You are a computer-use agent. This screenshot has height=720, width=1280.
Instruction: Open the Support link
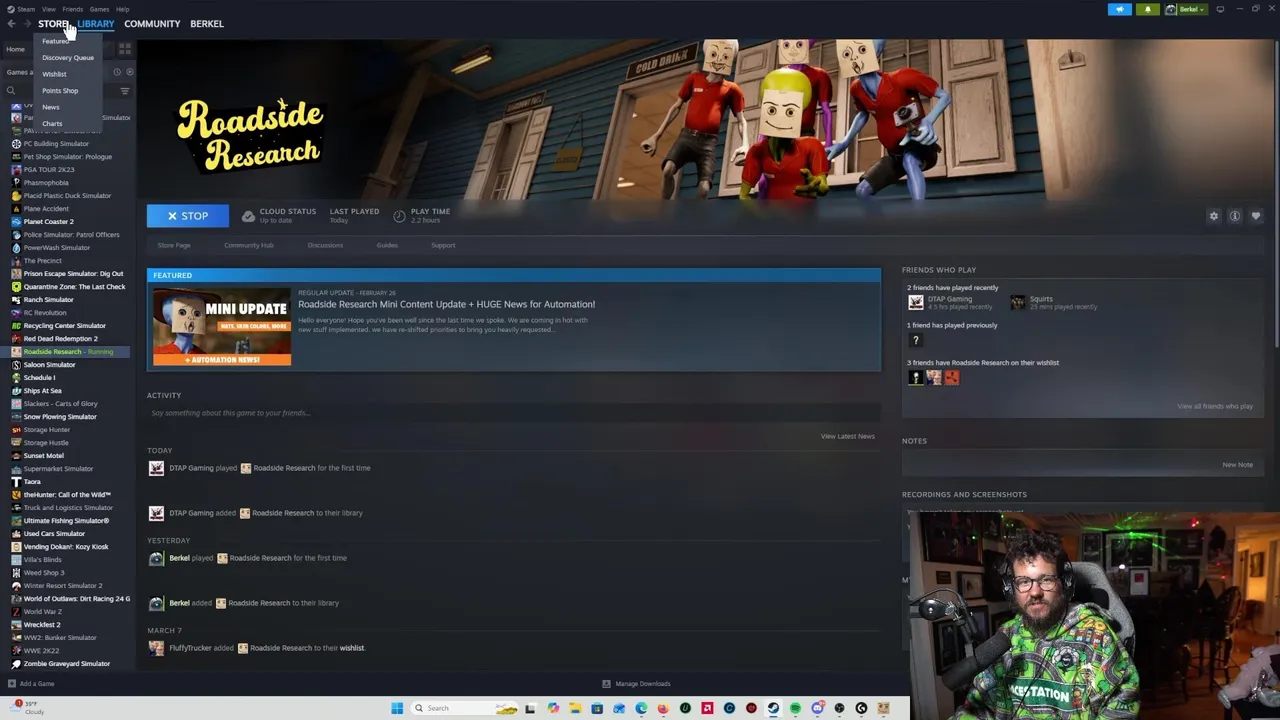[443, 245]
